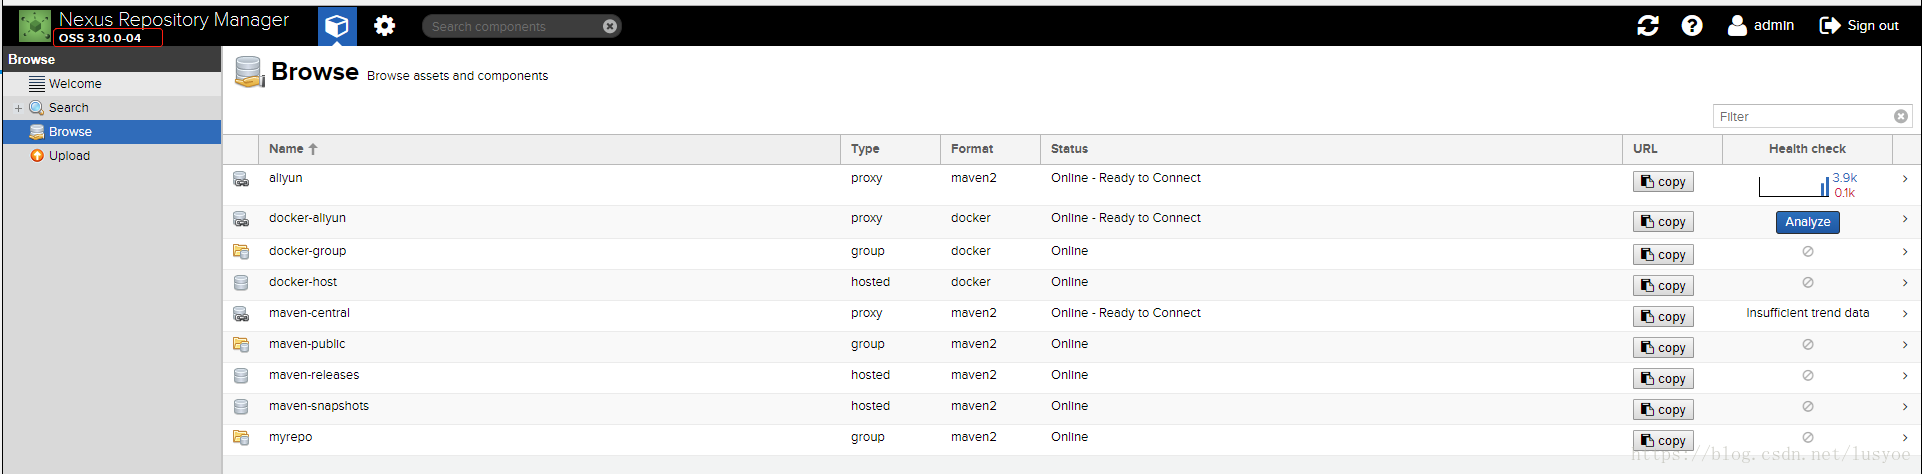Click Insufficient trend data for maven-central
Screen dimensions: 1922x474
[x=1807, y=313]
